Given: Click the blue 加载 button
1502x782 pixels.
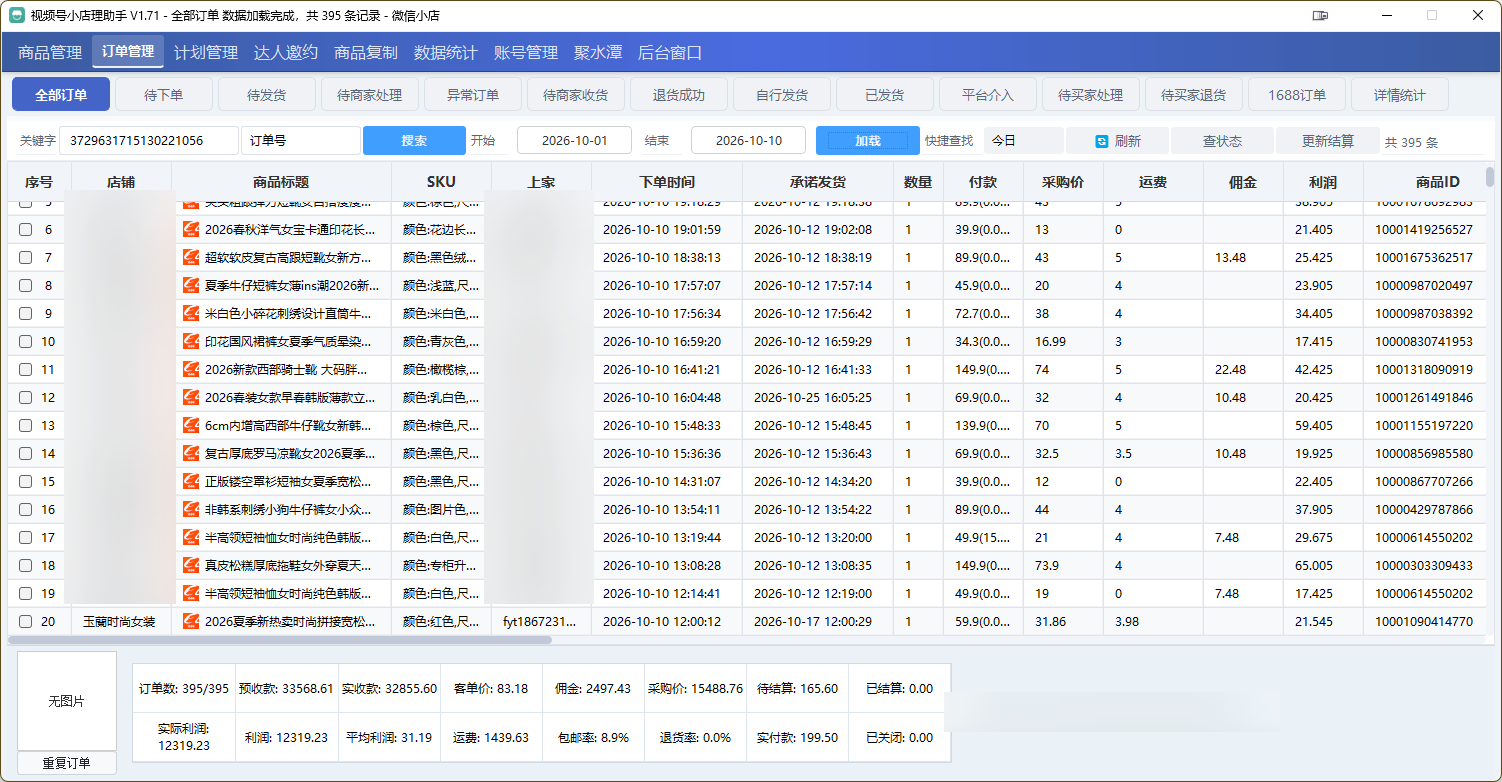Looking at the screenshot, I should [867, 140].
